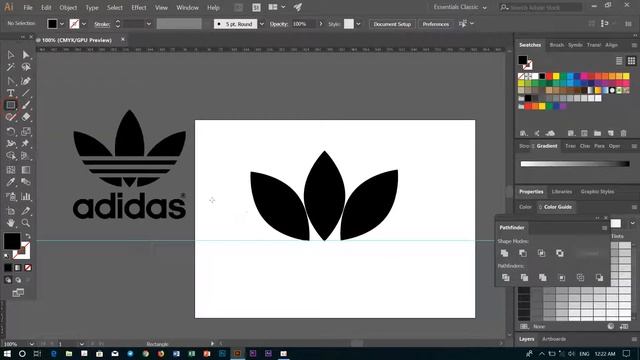Click the Opacity value field

point(302,24)
